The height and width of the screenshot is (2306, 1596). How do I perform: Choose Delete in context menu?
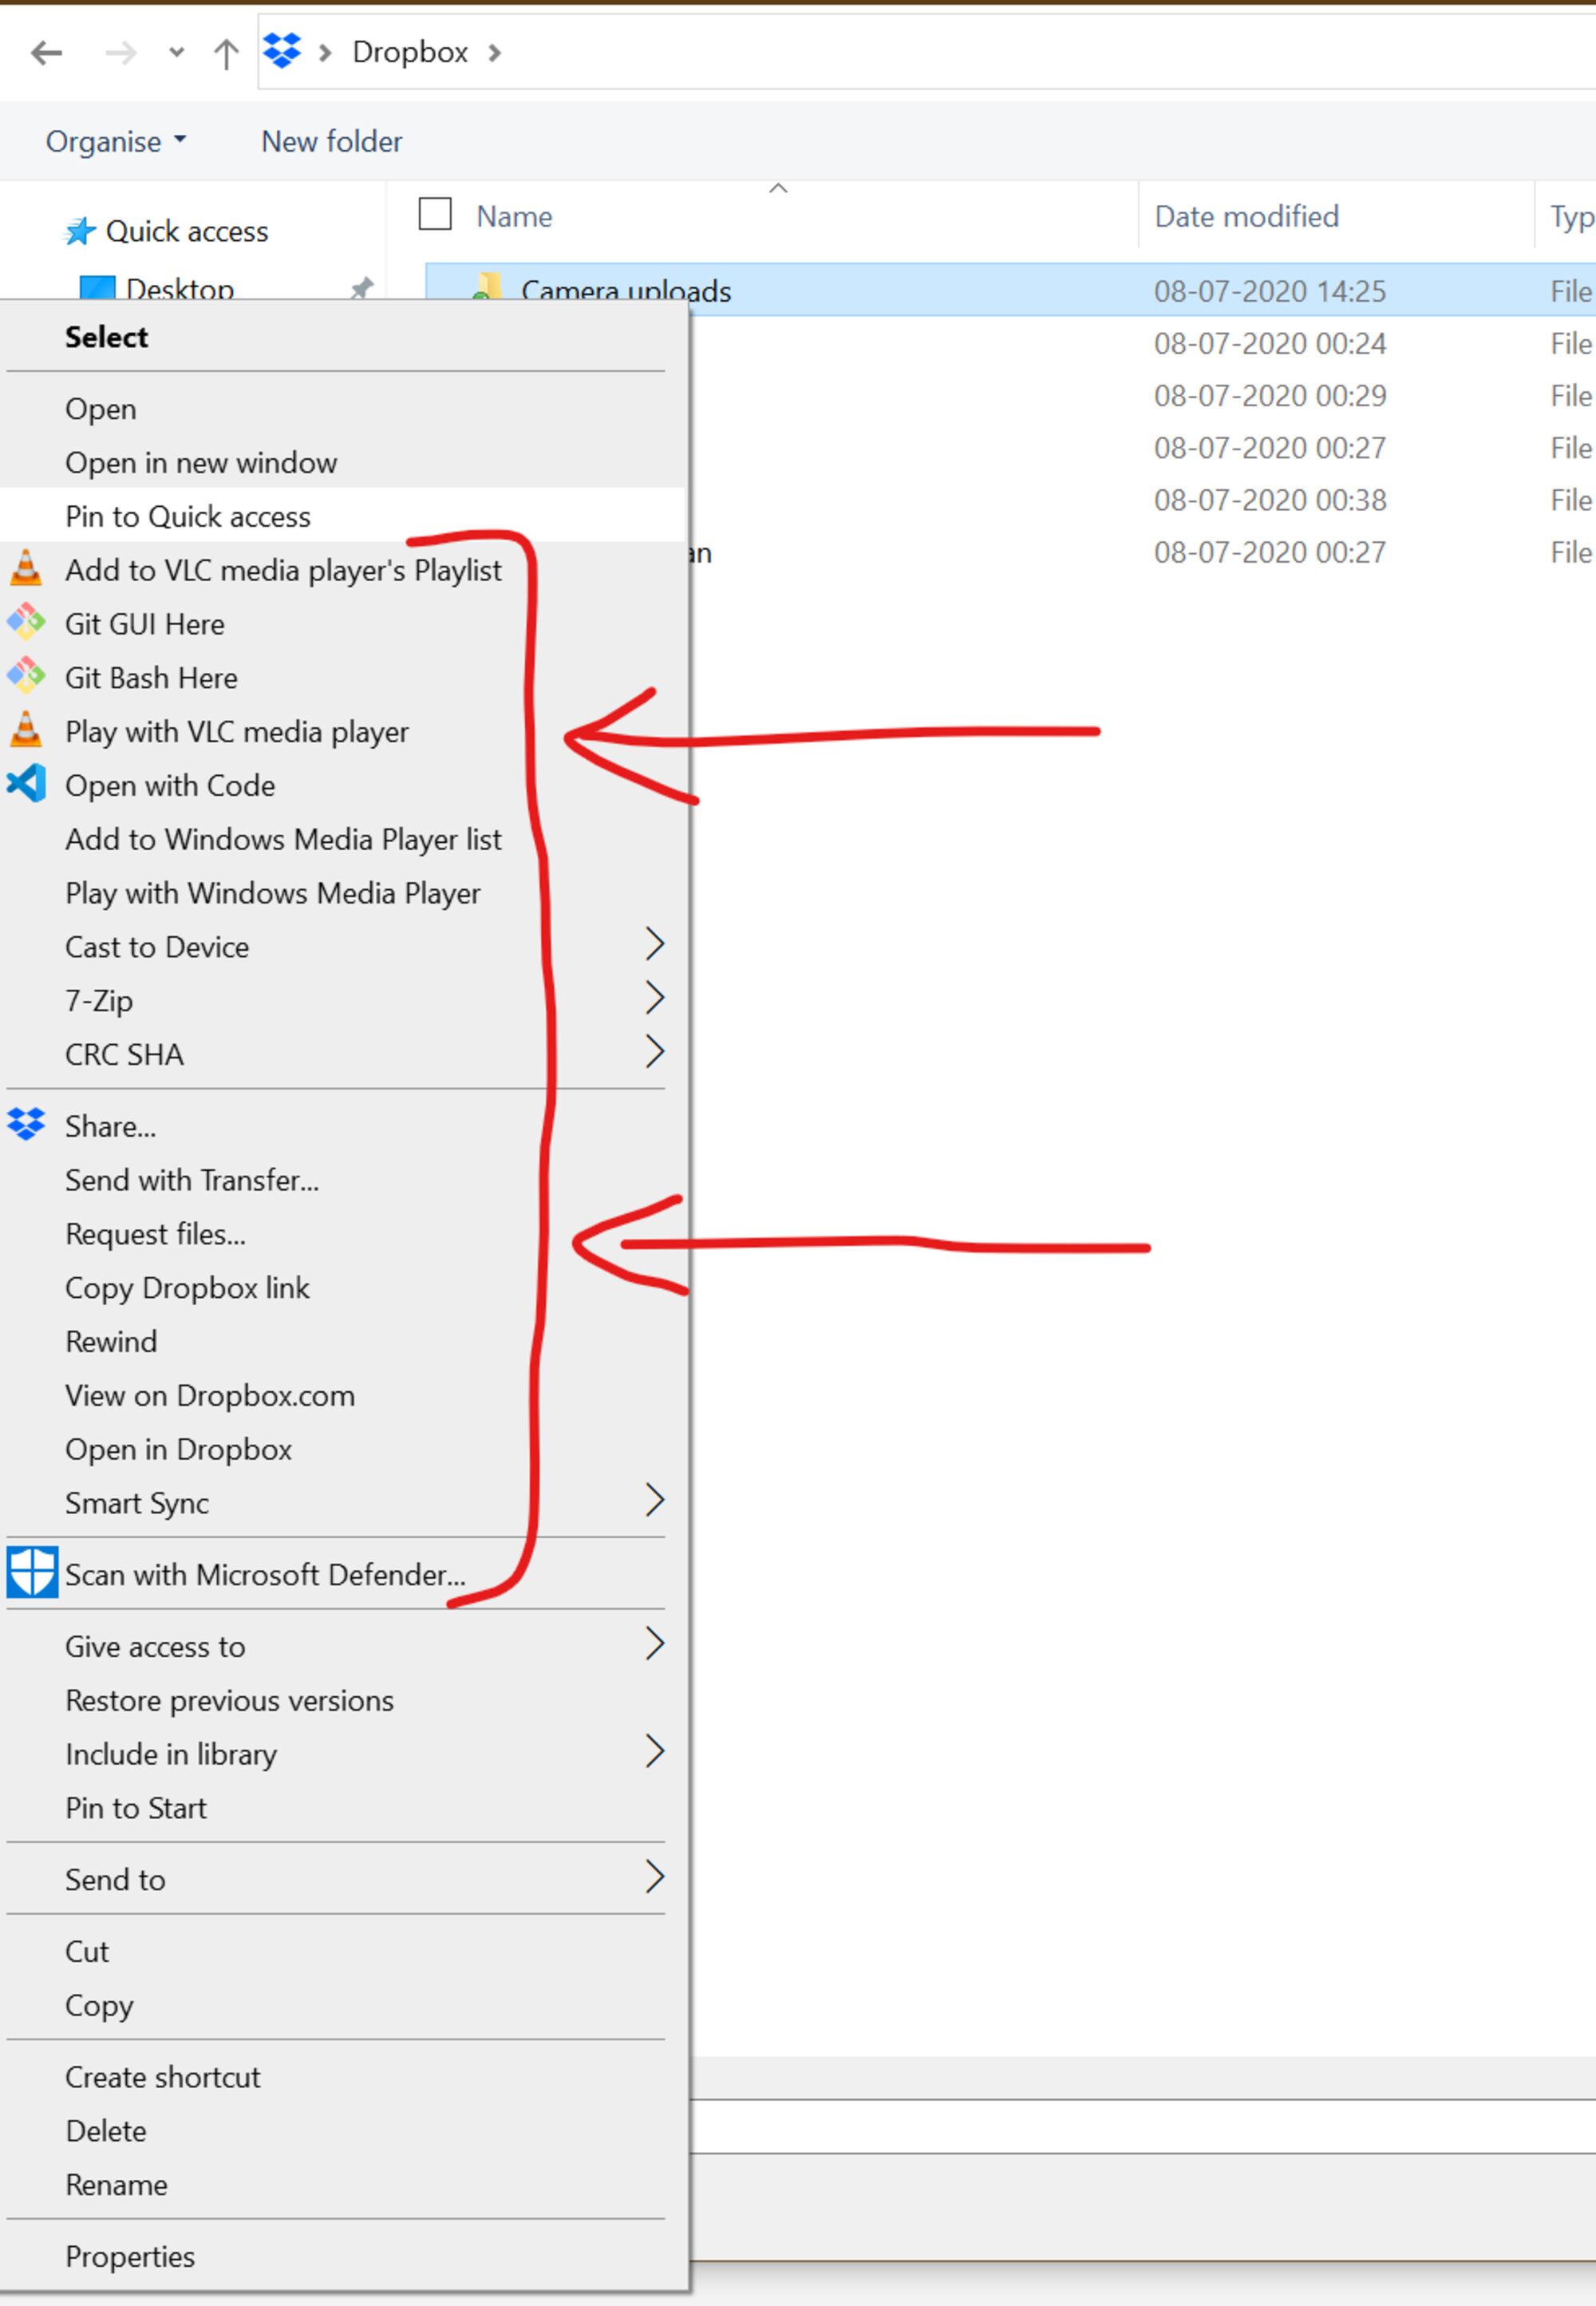point(342,2131)
